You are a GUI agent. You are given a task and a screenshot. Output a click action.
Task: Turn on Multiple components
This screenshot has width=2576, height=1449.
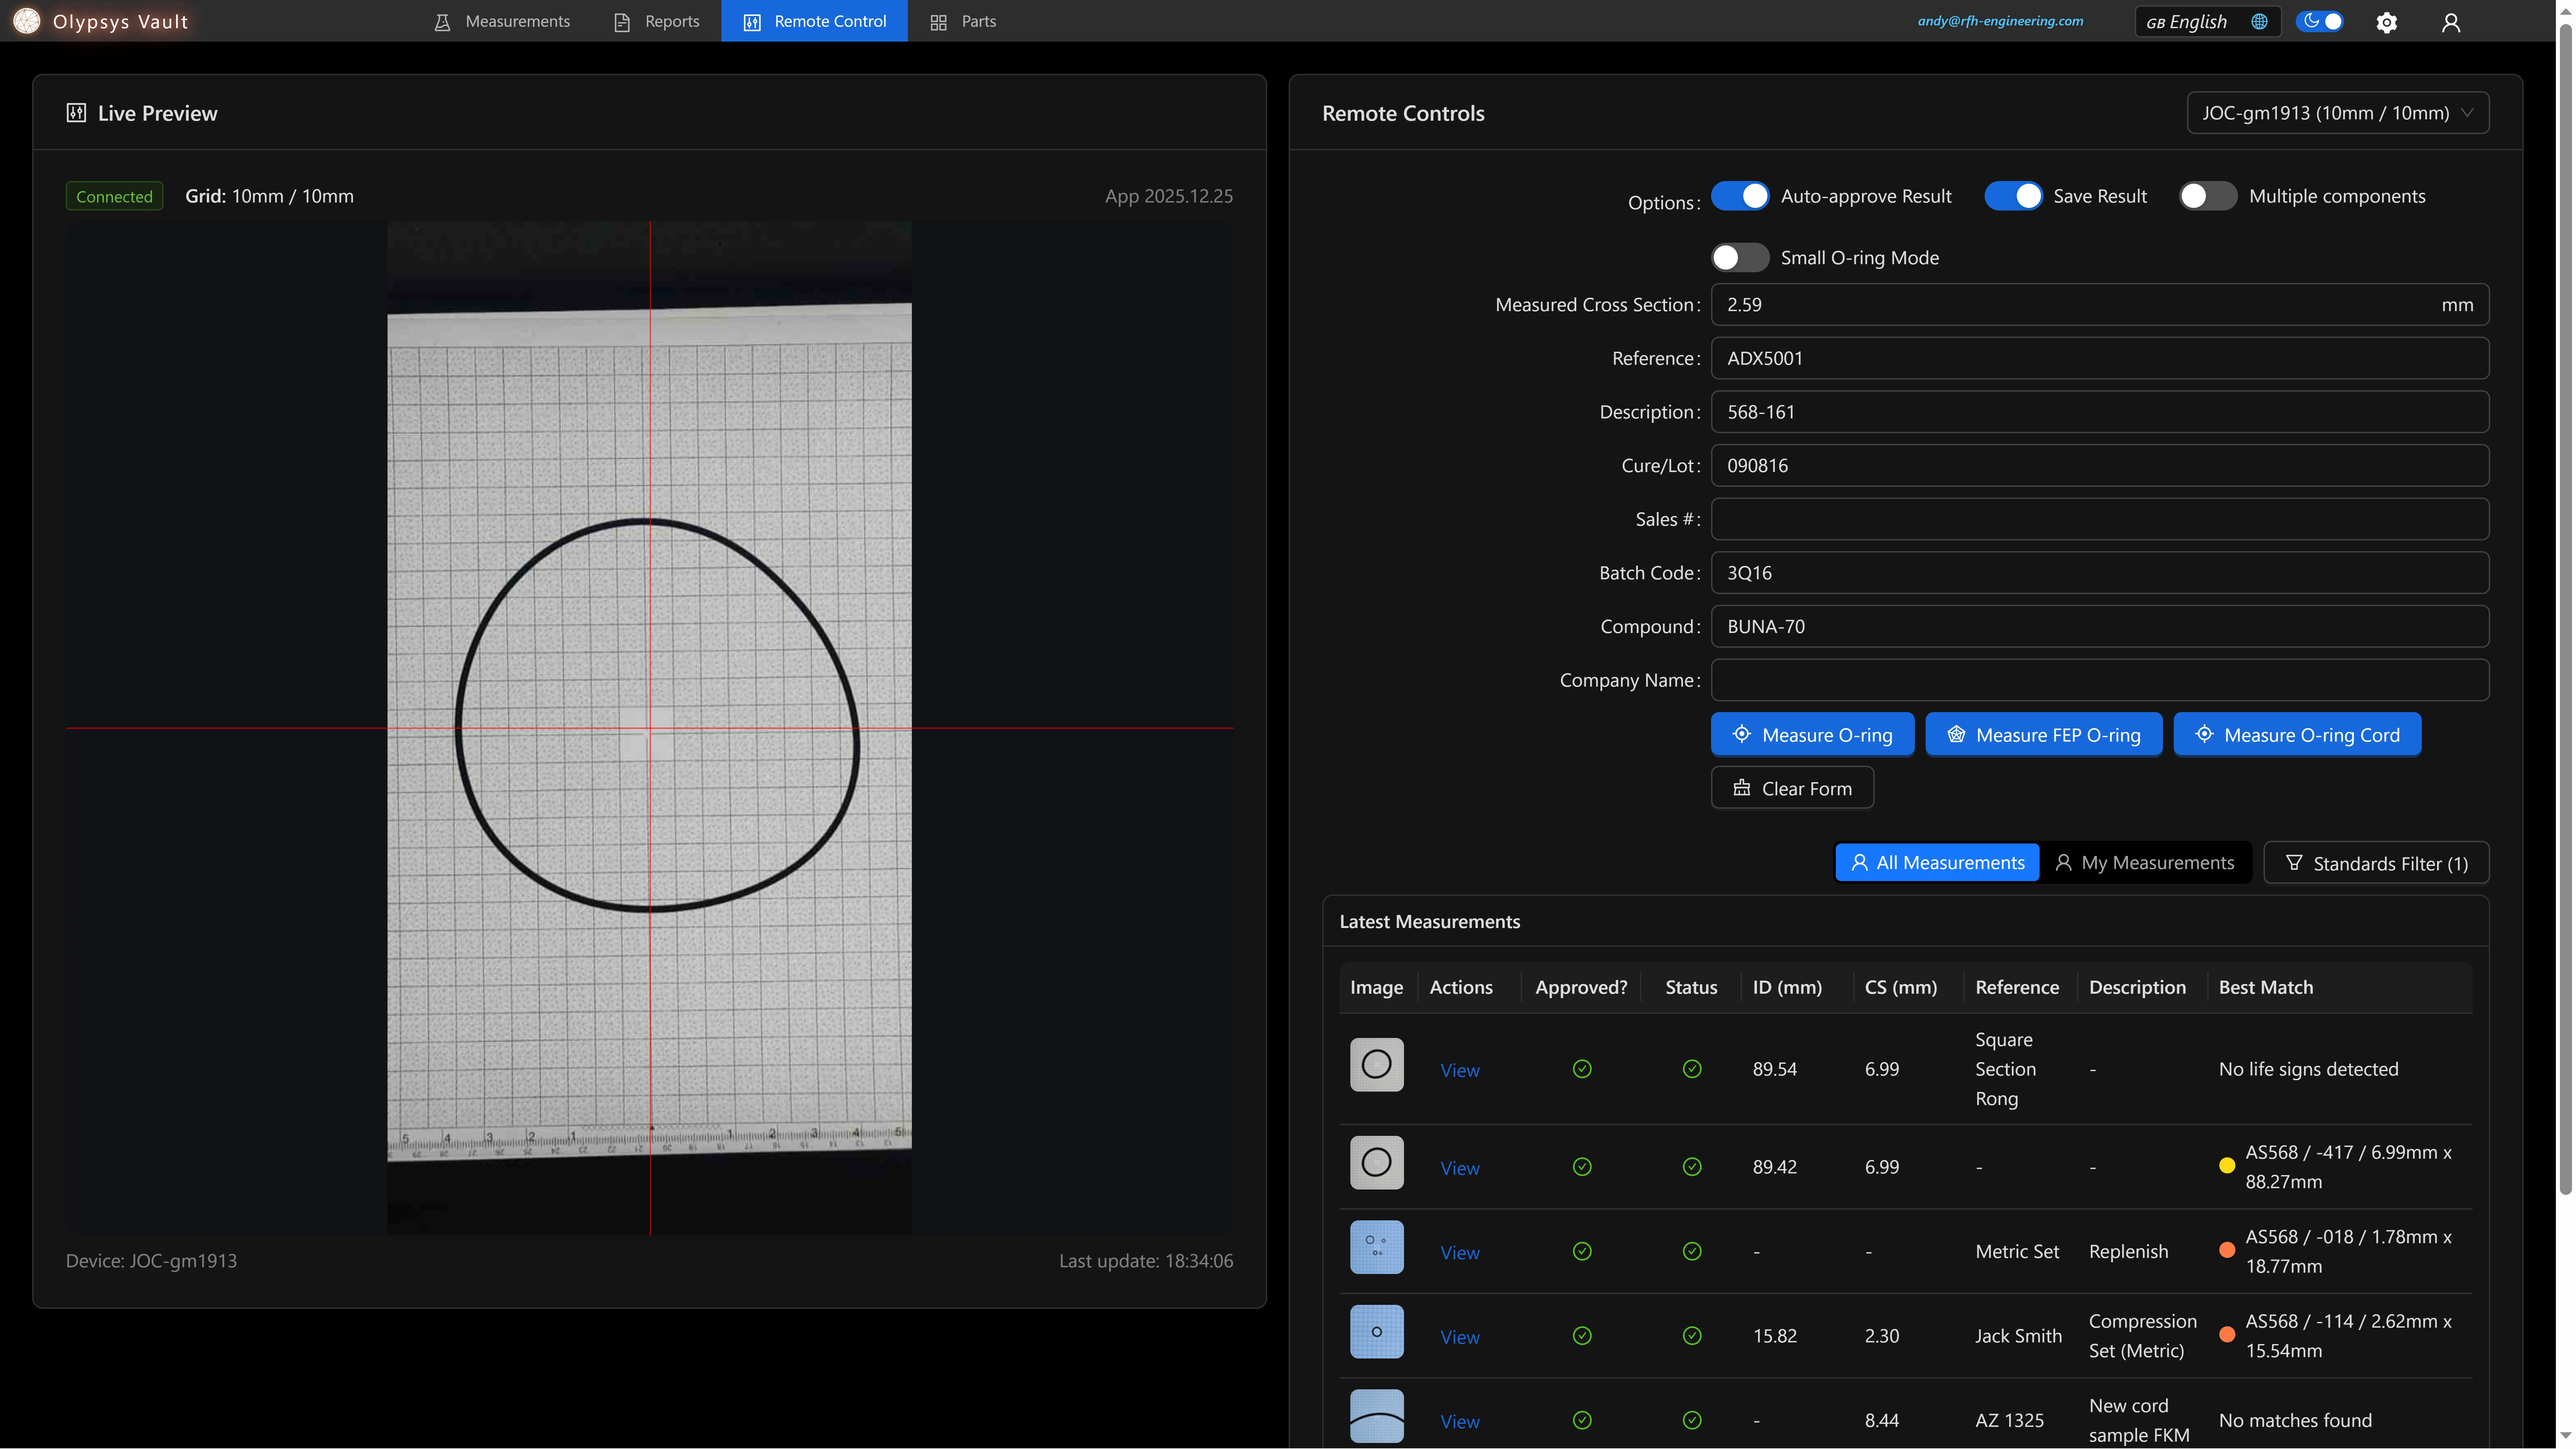[x=2207, y=196]
